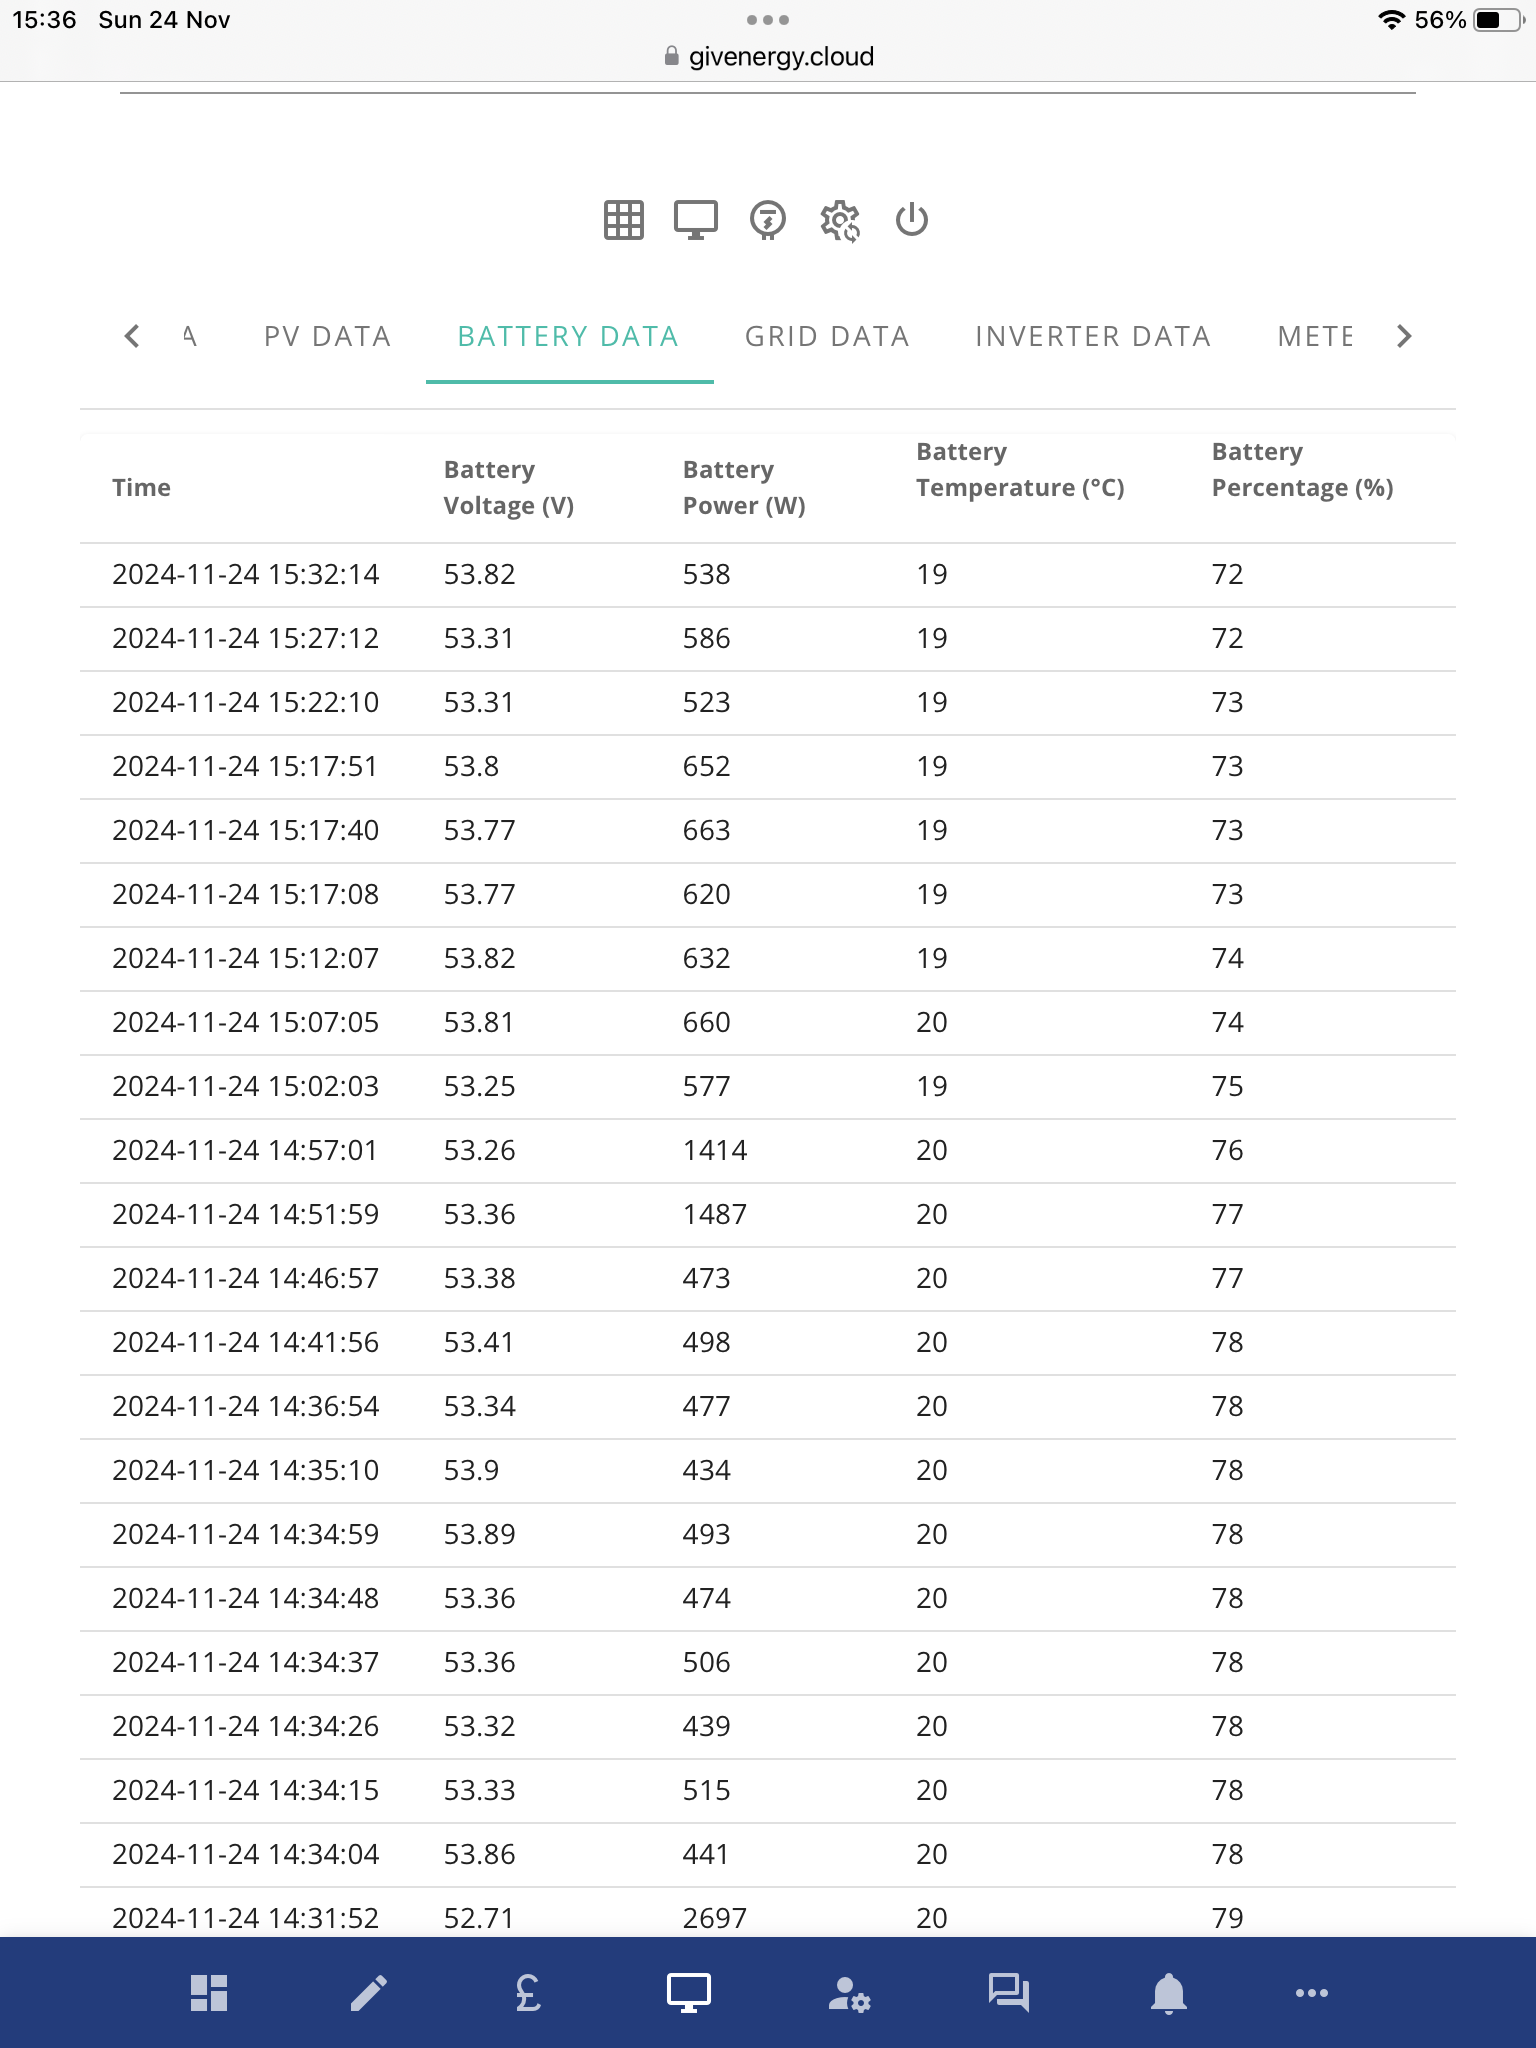
Task: Select the monitor display icon above tabs
Action: point(696,220)
